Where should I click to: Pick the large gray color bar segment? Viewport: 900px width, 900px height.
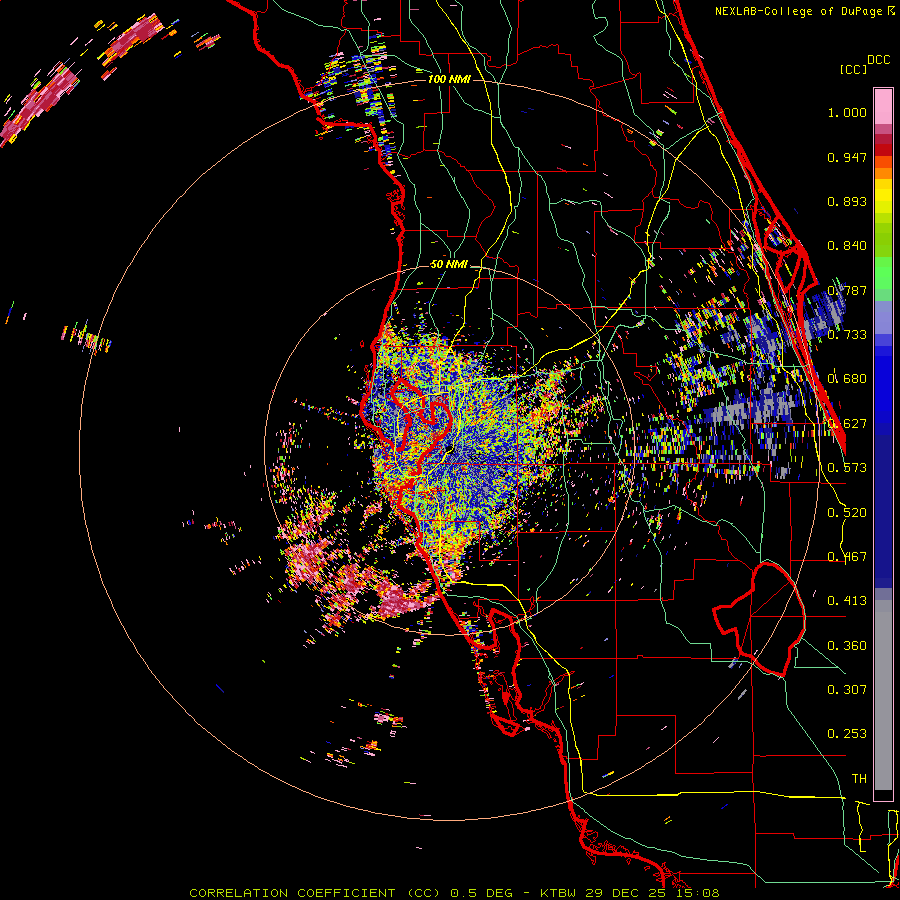[x=883, y=695]
